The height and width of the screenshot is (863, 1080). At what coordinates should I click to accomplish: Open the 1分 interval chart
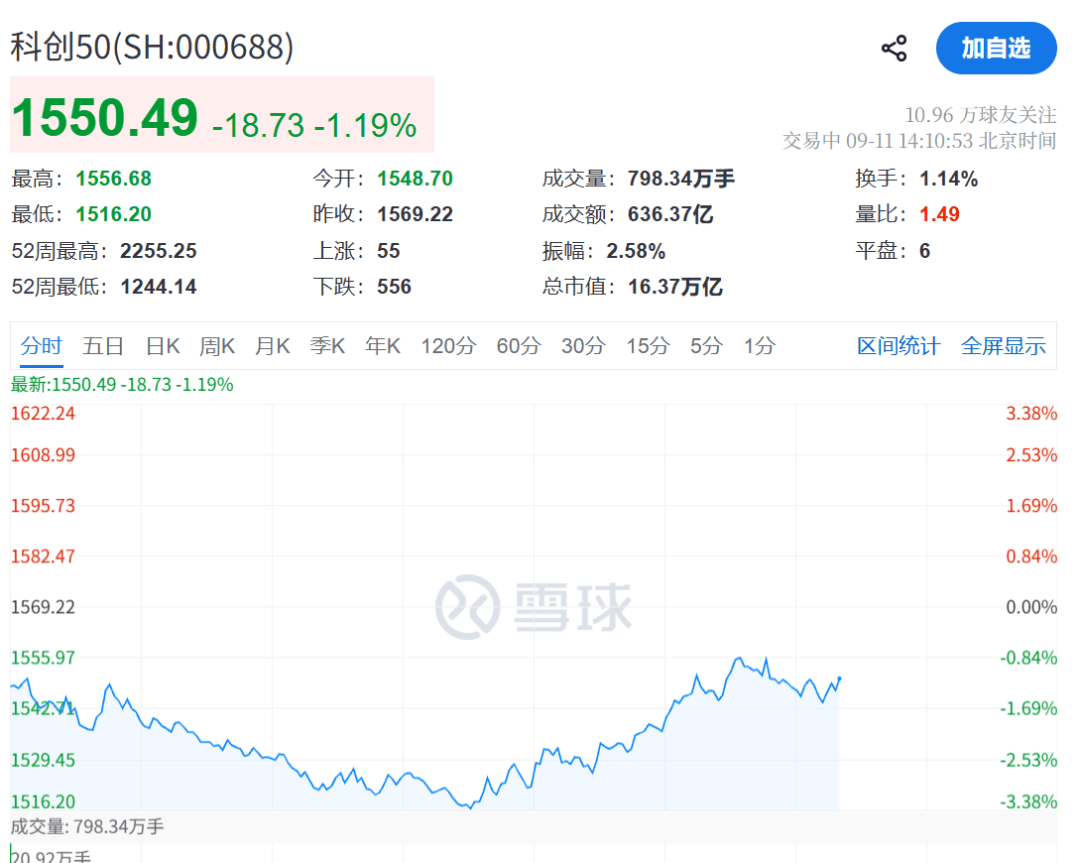pyautogui.click(x=760, y=346)
